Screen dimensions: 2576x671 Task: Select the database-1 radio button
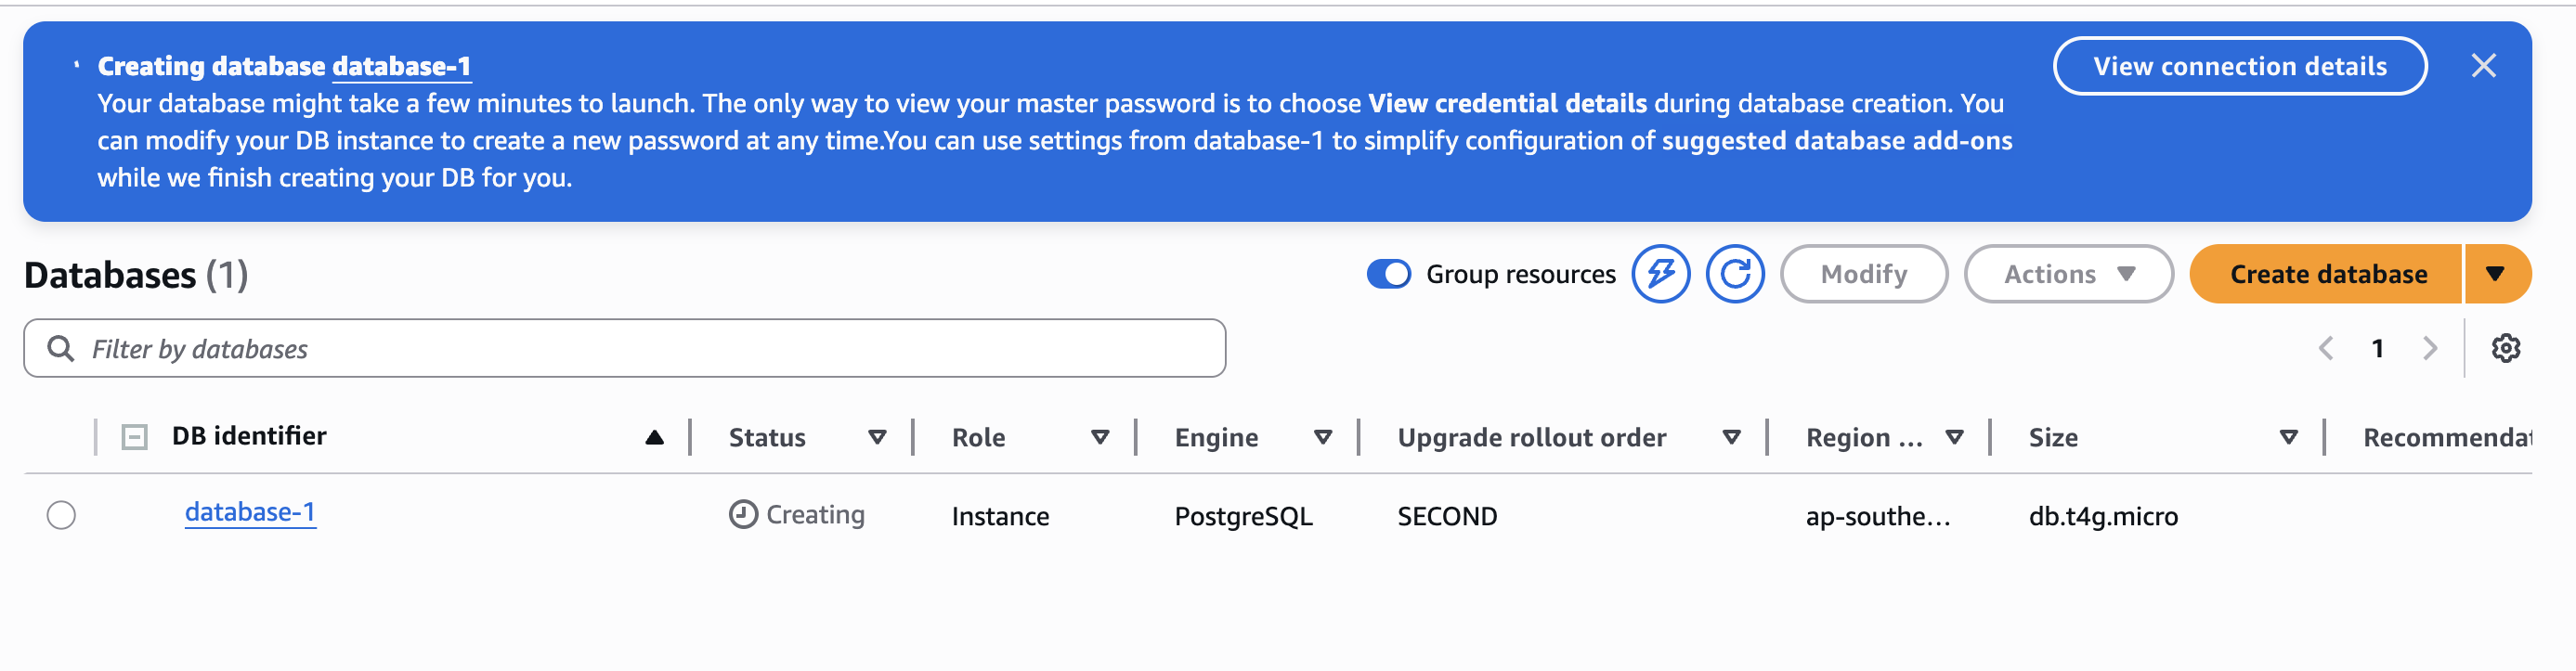click(61, 515)
